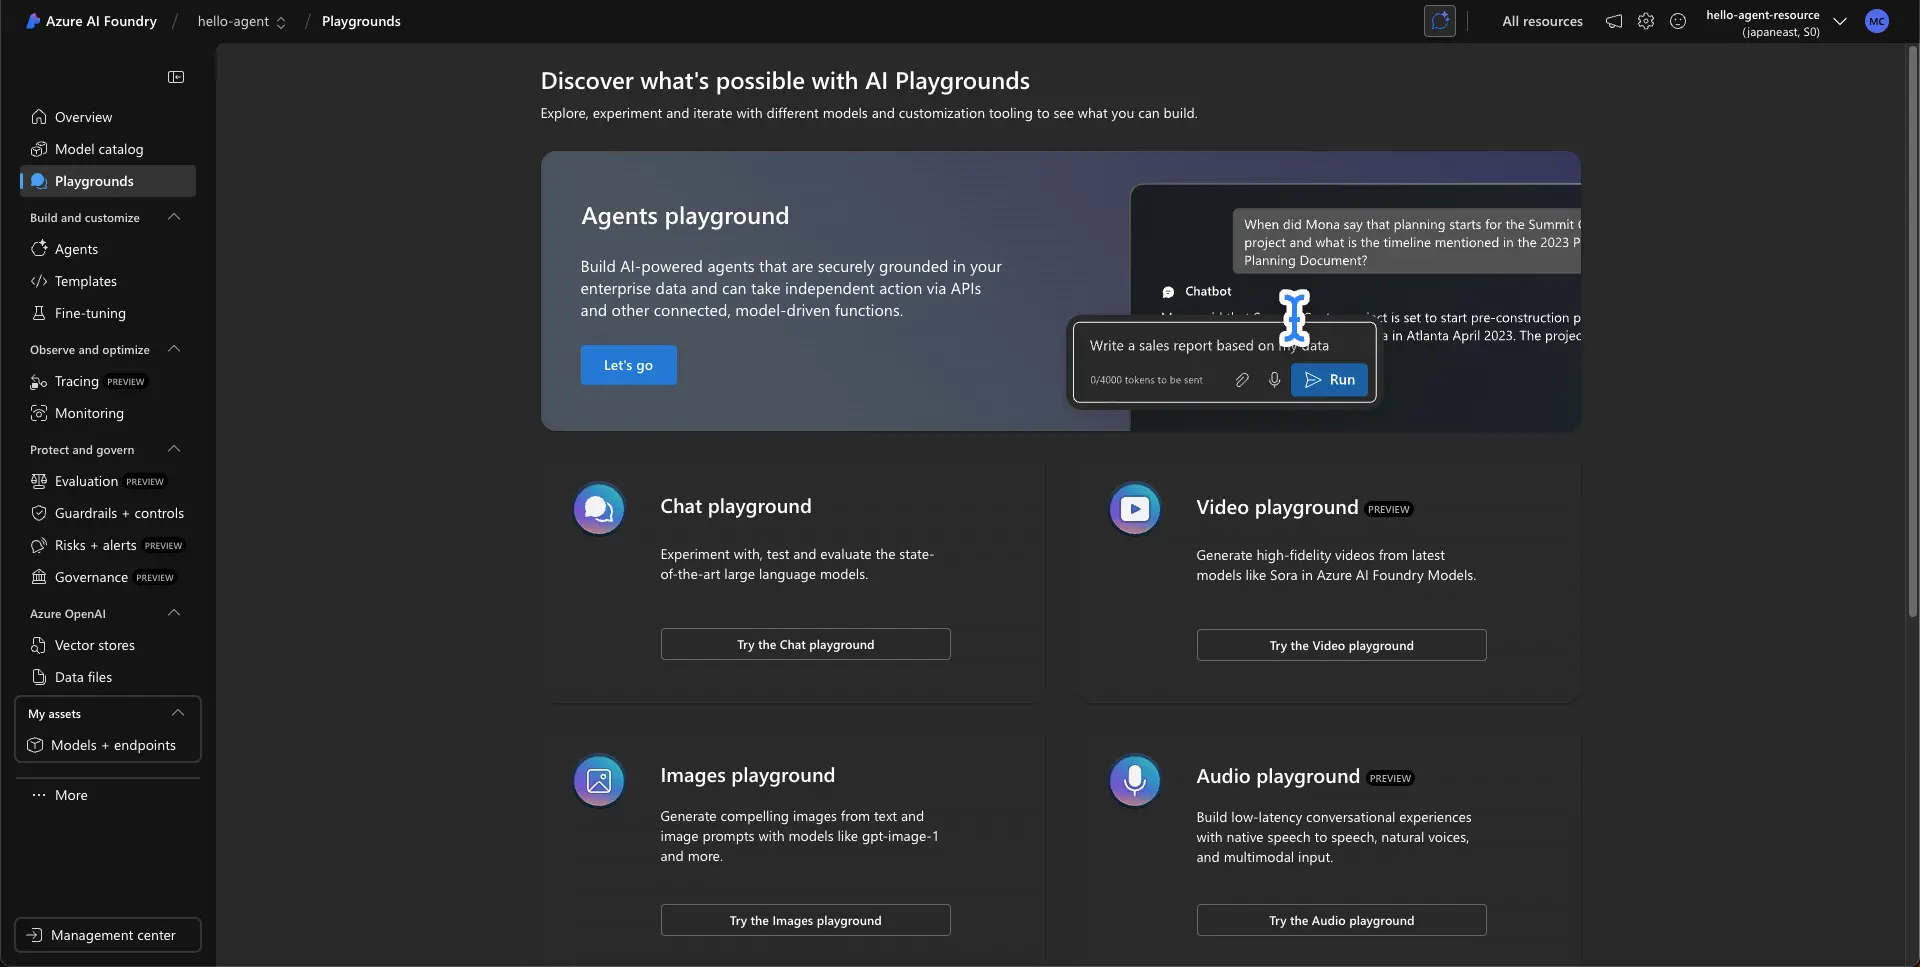Expand hello-agent-resource dropdown chevron
This screenshot has width=1920, height=967.
(1840, 21)
